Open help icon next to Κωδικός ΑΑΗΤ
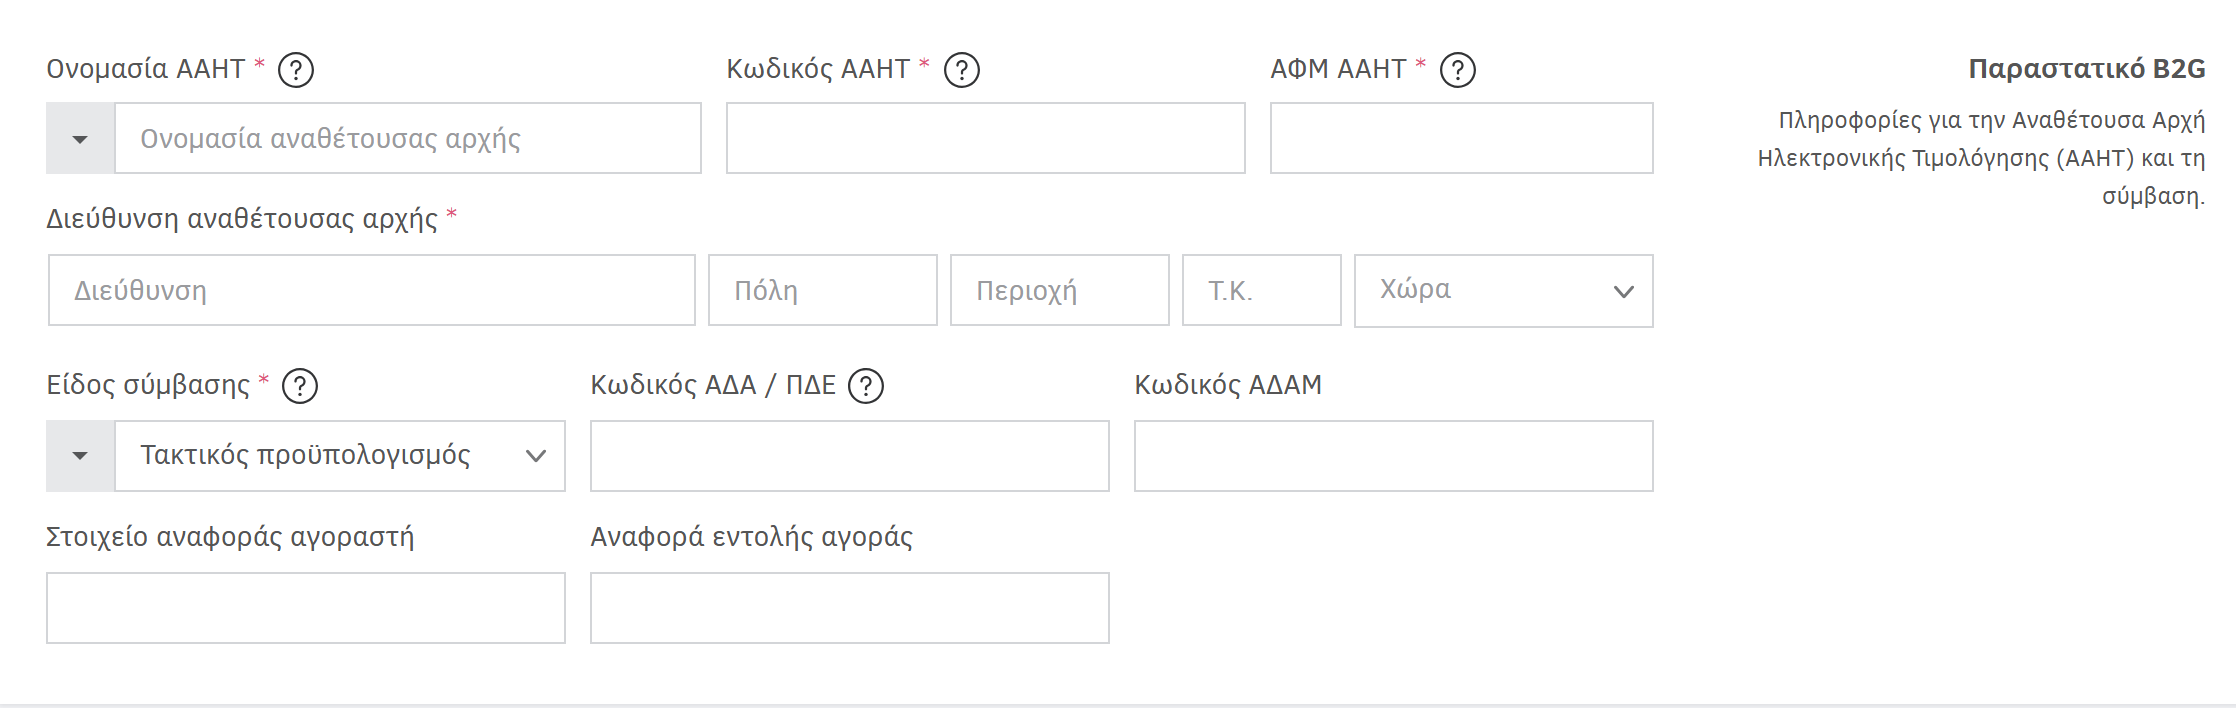The image size is (2236, 708). pos(962,70)
